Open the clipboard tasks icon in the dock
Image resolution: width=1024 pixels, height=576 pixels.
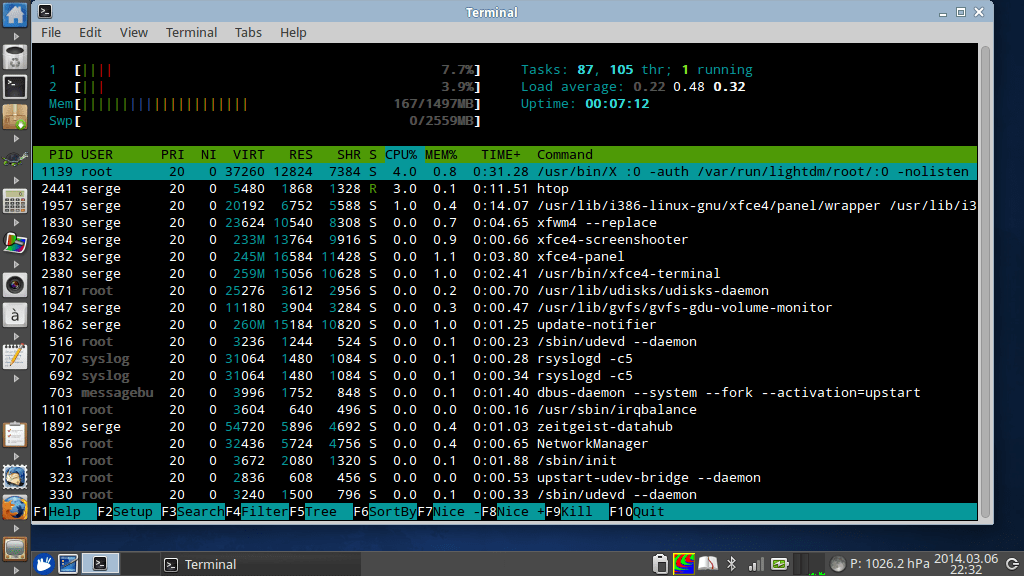[x=14, y=435]
